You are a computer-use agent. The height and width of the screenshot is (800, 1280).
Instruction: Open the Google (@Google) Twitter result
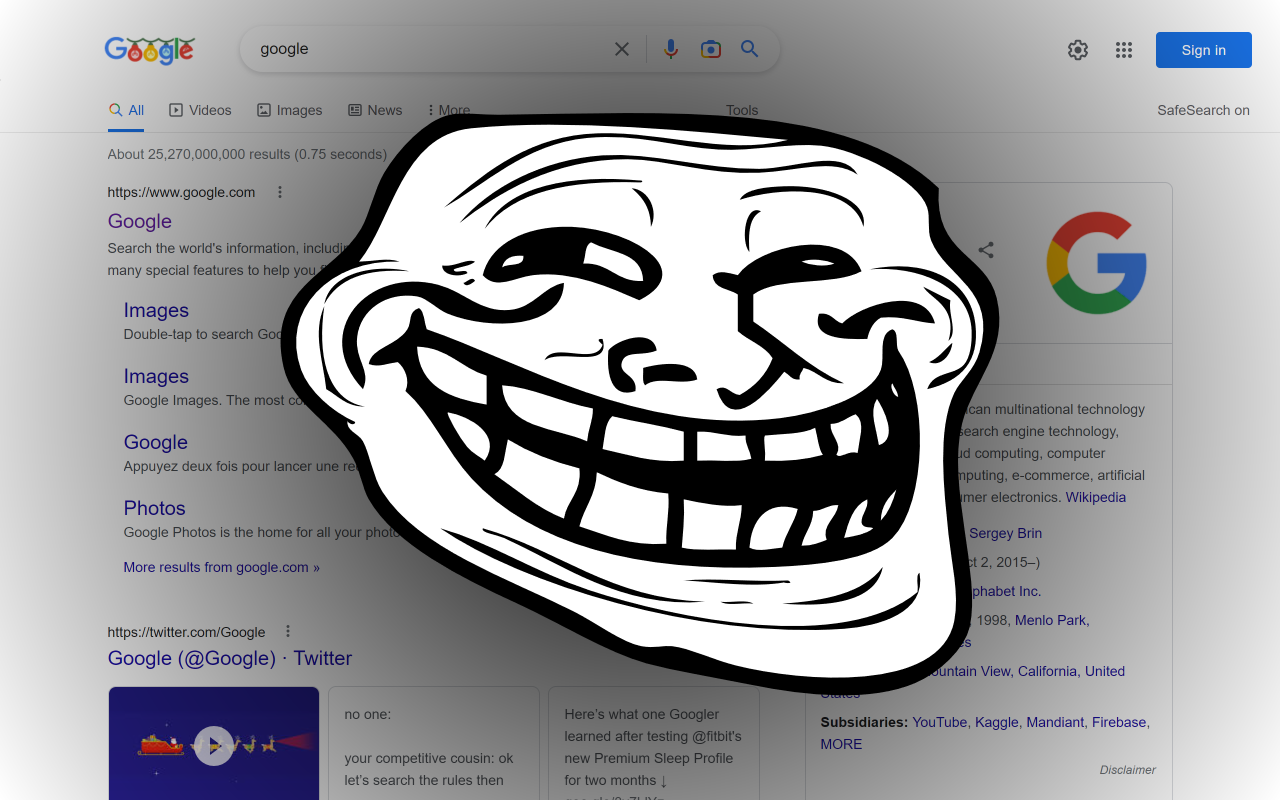pos(230,658)
